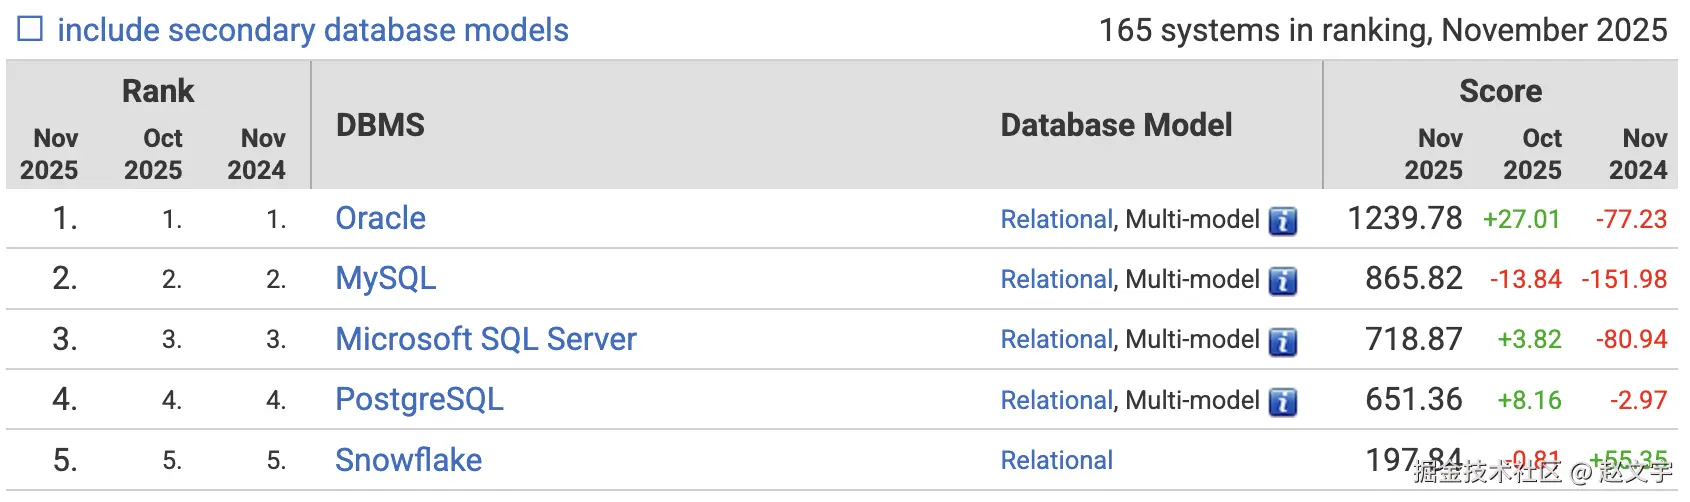This screenshot has height=502, width=1690.
Task: Click the info icon in PostgreSQL row
Action: point(1283,402)
